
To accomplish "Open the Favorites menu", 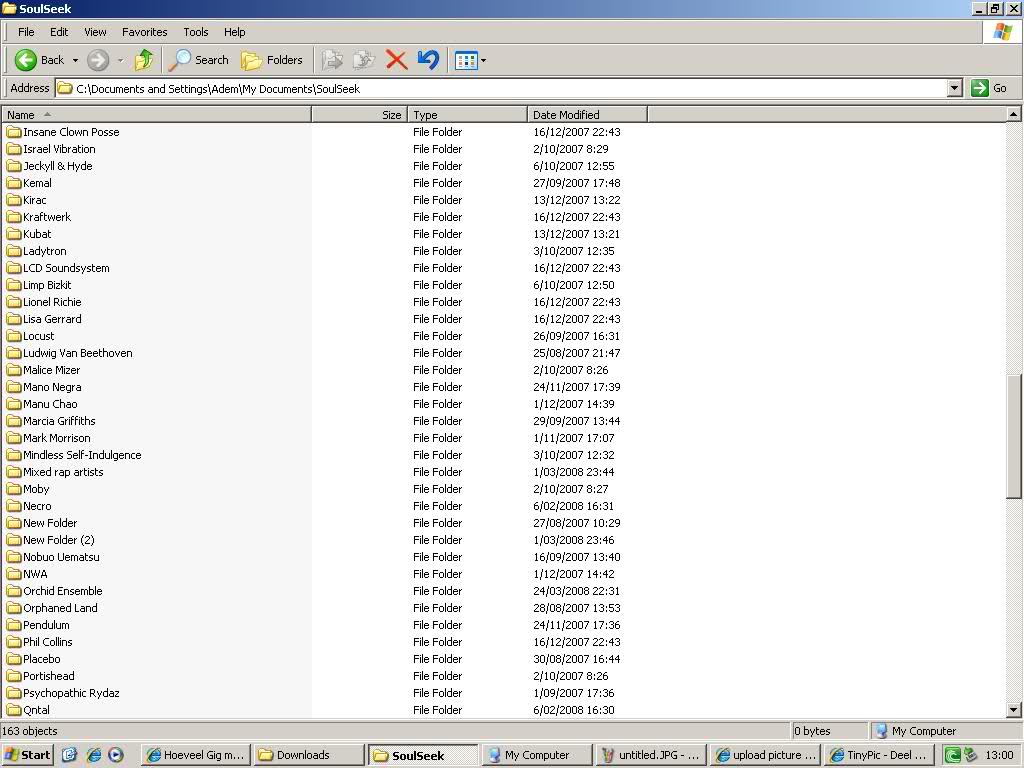I will (145, 32).
